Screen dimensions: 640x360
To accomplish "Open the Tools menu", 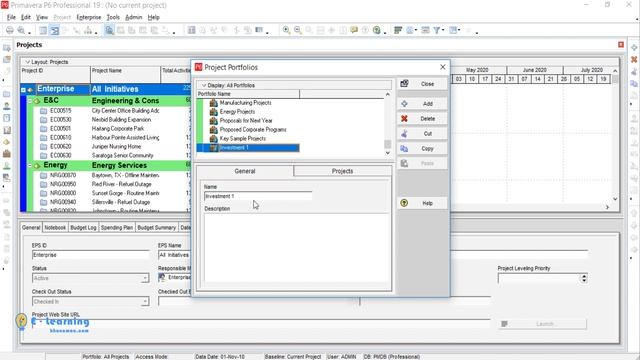I will tap(113, 17).
